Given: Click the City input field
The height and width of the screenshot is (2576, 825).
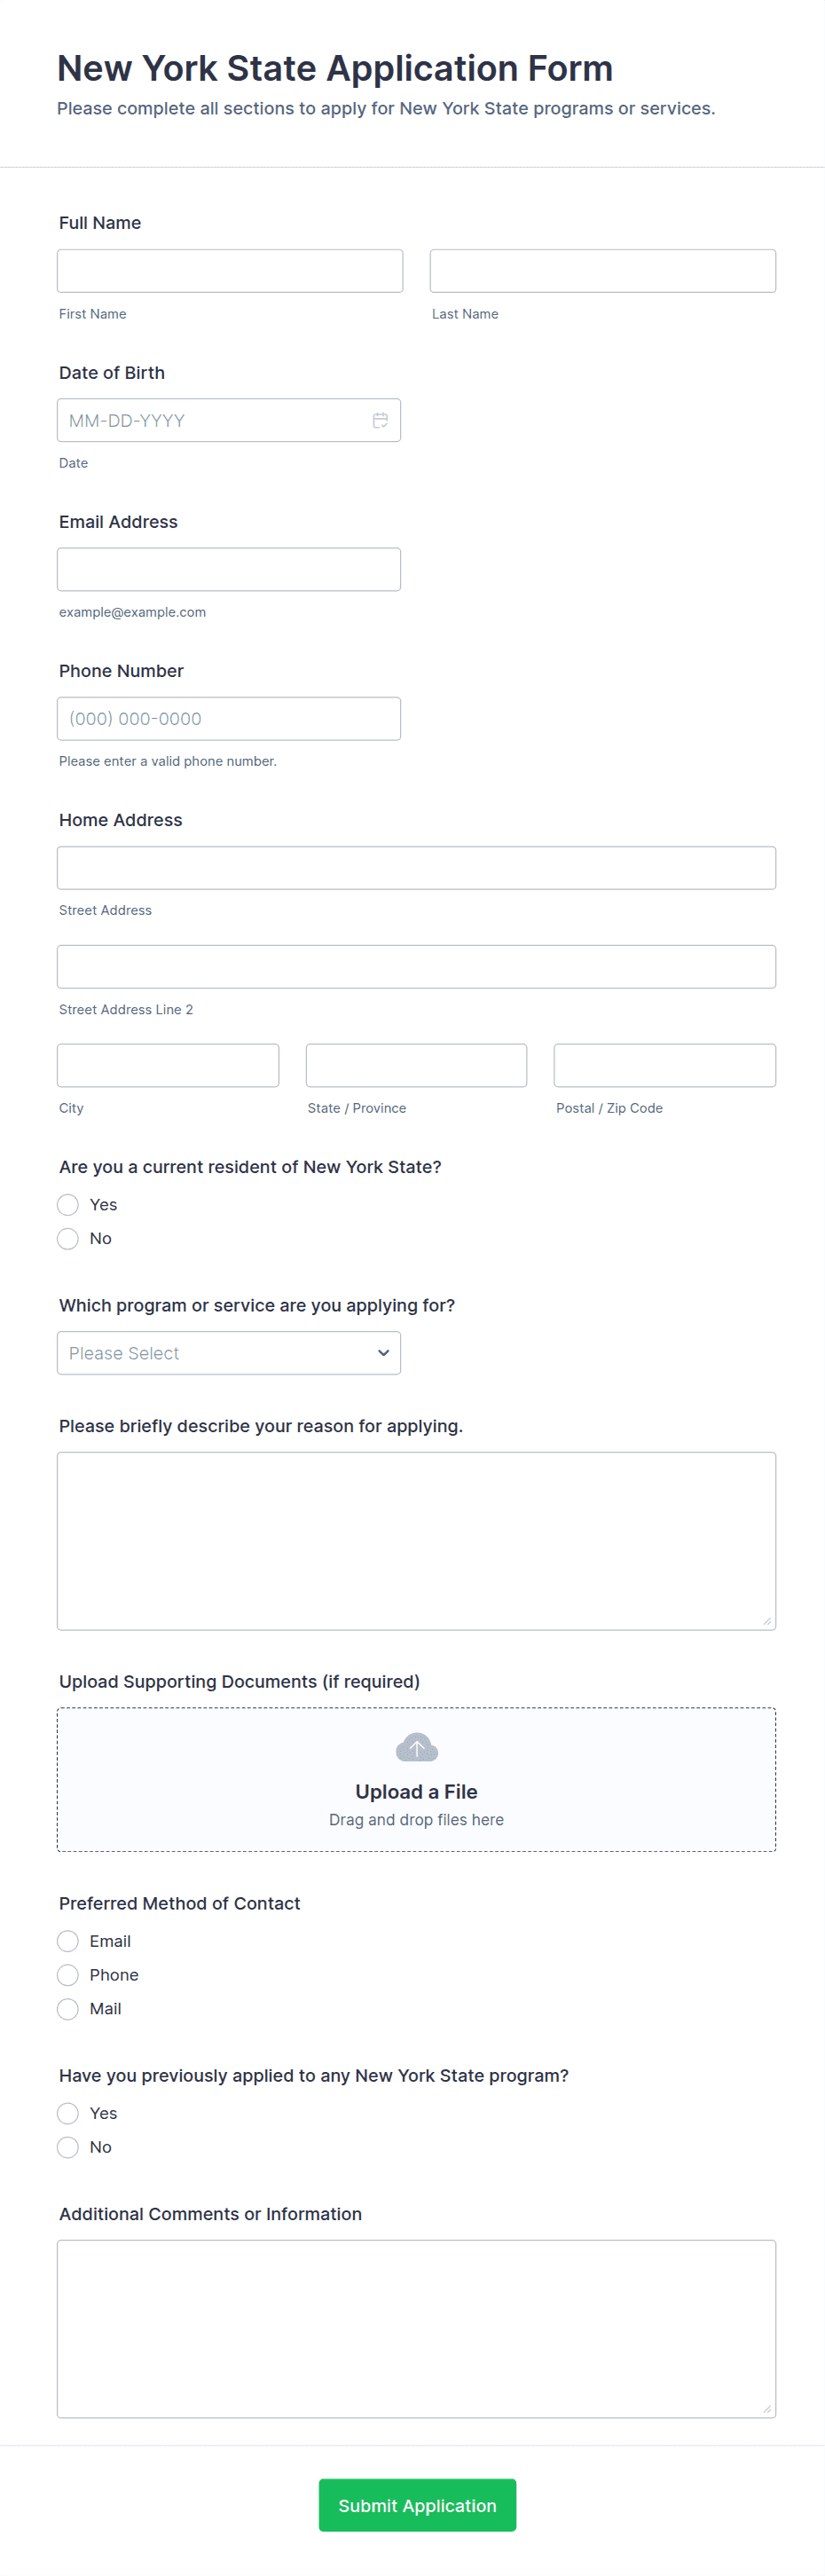Looking at the screenshot, I should pyautogui.click(x=167, y=1064).
